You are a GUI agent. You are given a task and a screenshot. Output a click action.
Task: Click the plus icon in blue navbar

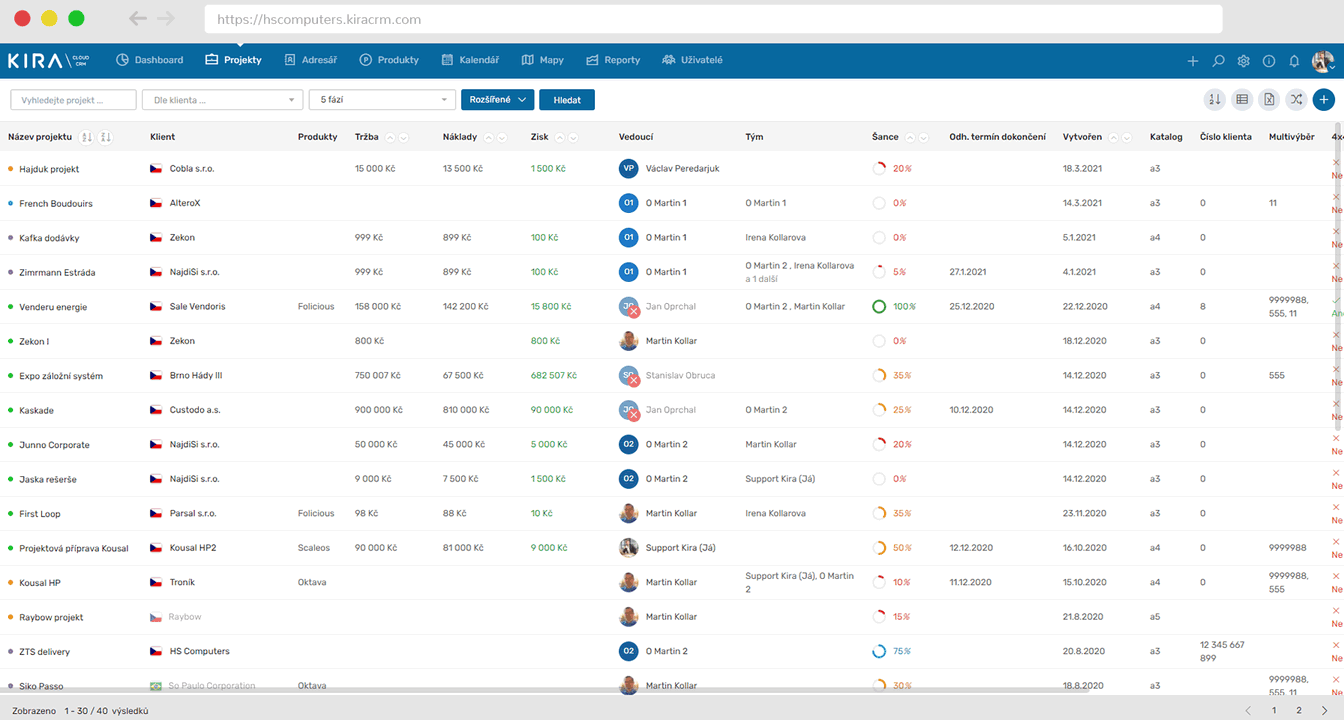(x=1192, y=61)
